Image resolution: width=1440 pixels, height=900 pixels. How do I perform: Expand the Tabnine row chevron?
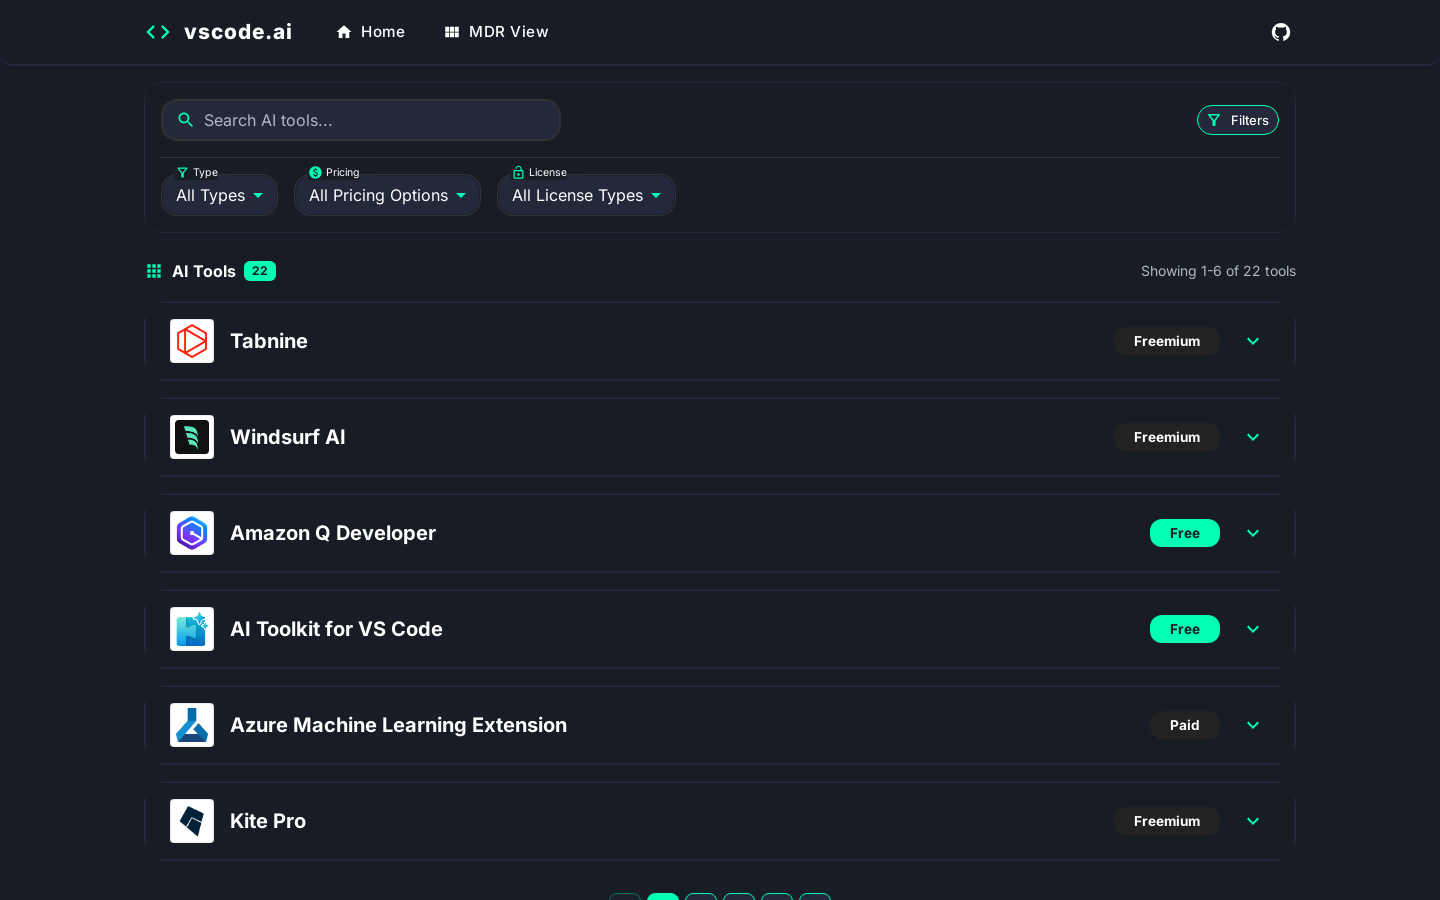(1253, 341)
